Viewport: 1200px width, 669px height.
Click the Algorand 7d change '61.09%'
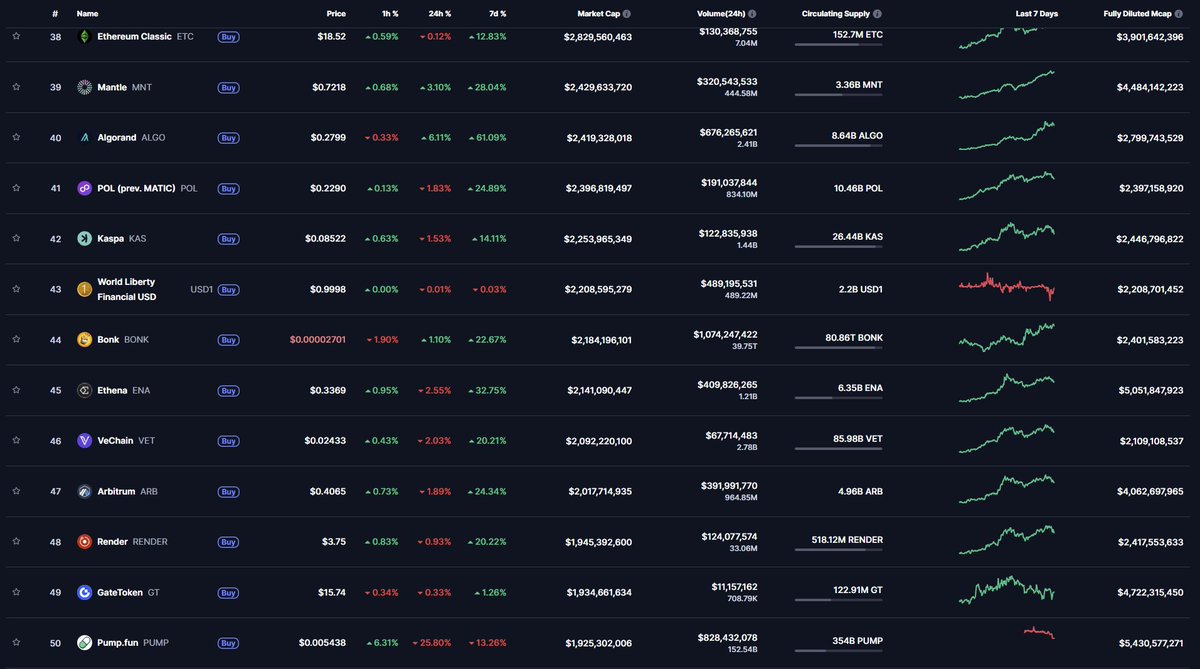click(x=490, y=137)
